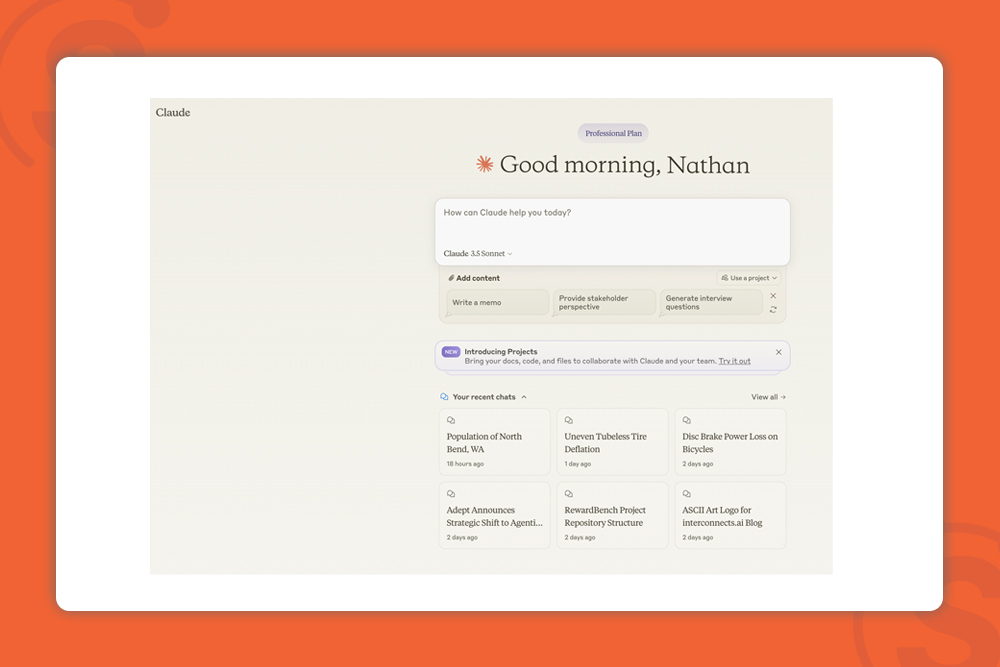Click the paperclip Add content icon
Screen dimensions: 1000x667
[x=451, y=278]
